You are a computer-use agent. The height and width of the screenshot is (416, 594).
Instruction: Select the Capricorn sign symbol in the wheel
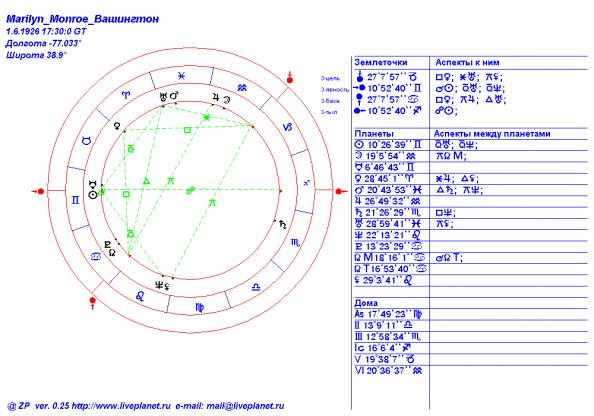point(288,127)
